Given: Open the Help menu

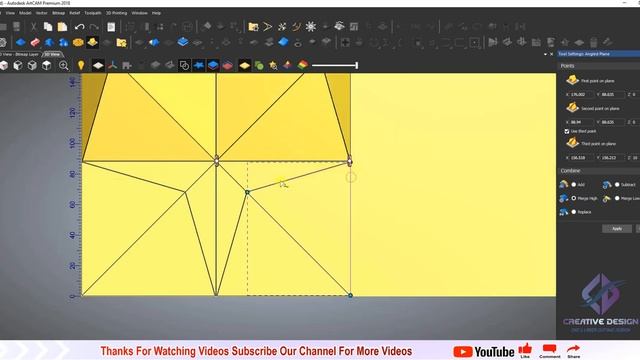Looking at the screenshot, I should click(156, 13).
